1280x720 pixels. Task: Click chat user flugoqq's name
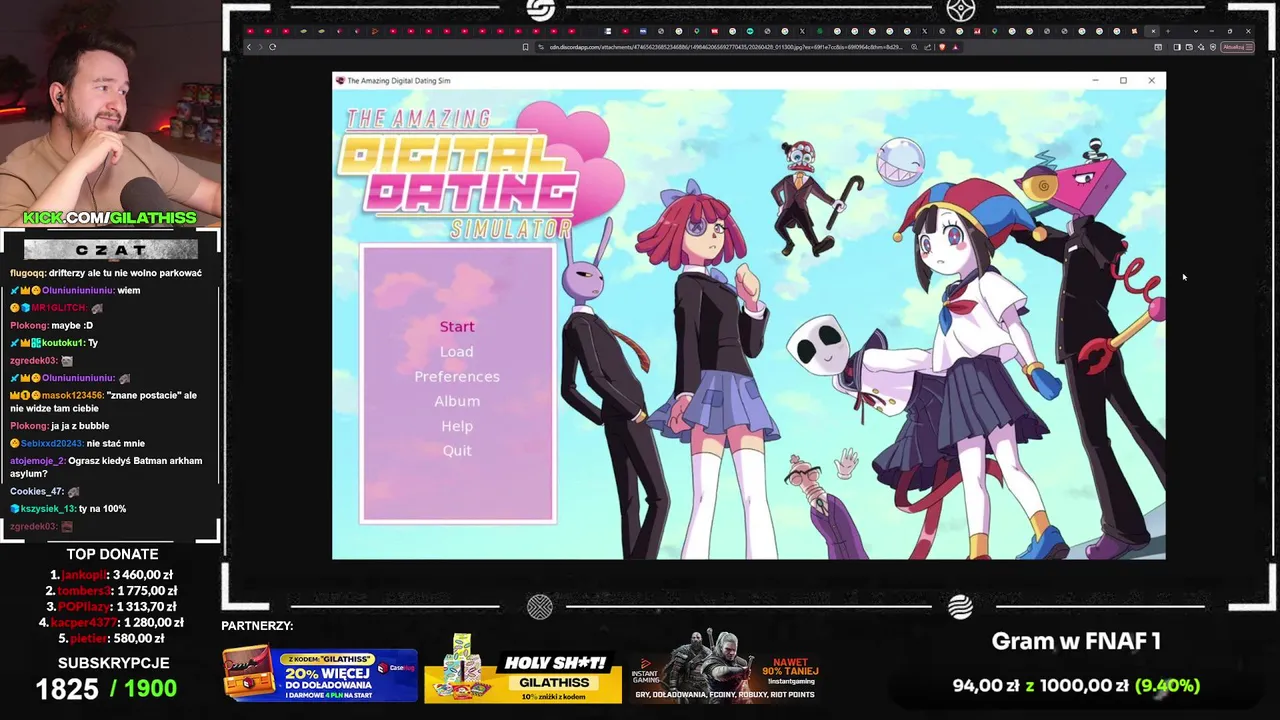coord(28,273)
